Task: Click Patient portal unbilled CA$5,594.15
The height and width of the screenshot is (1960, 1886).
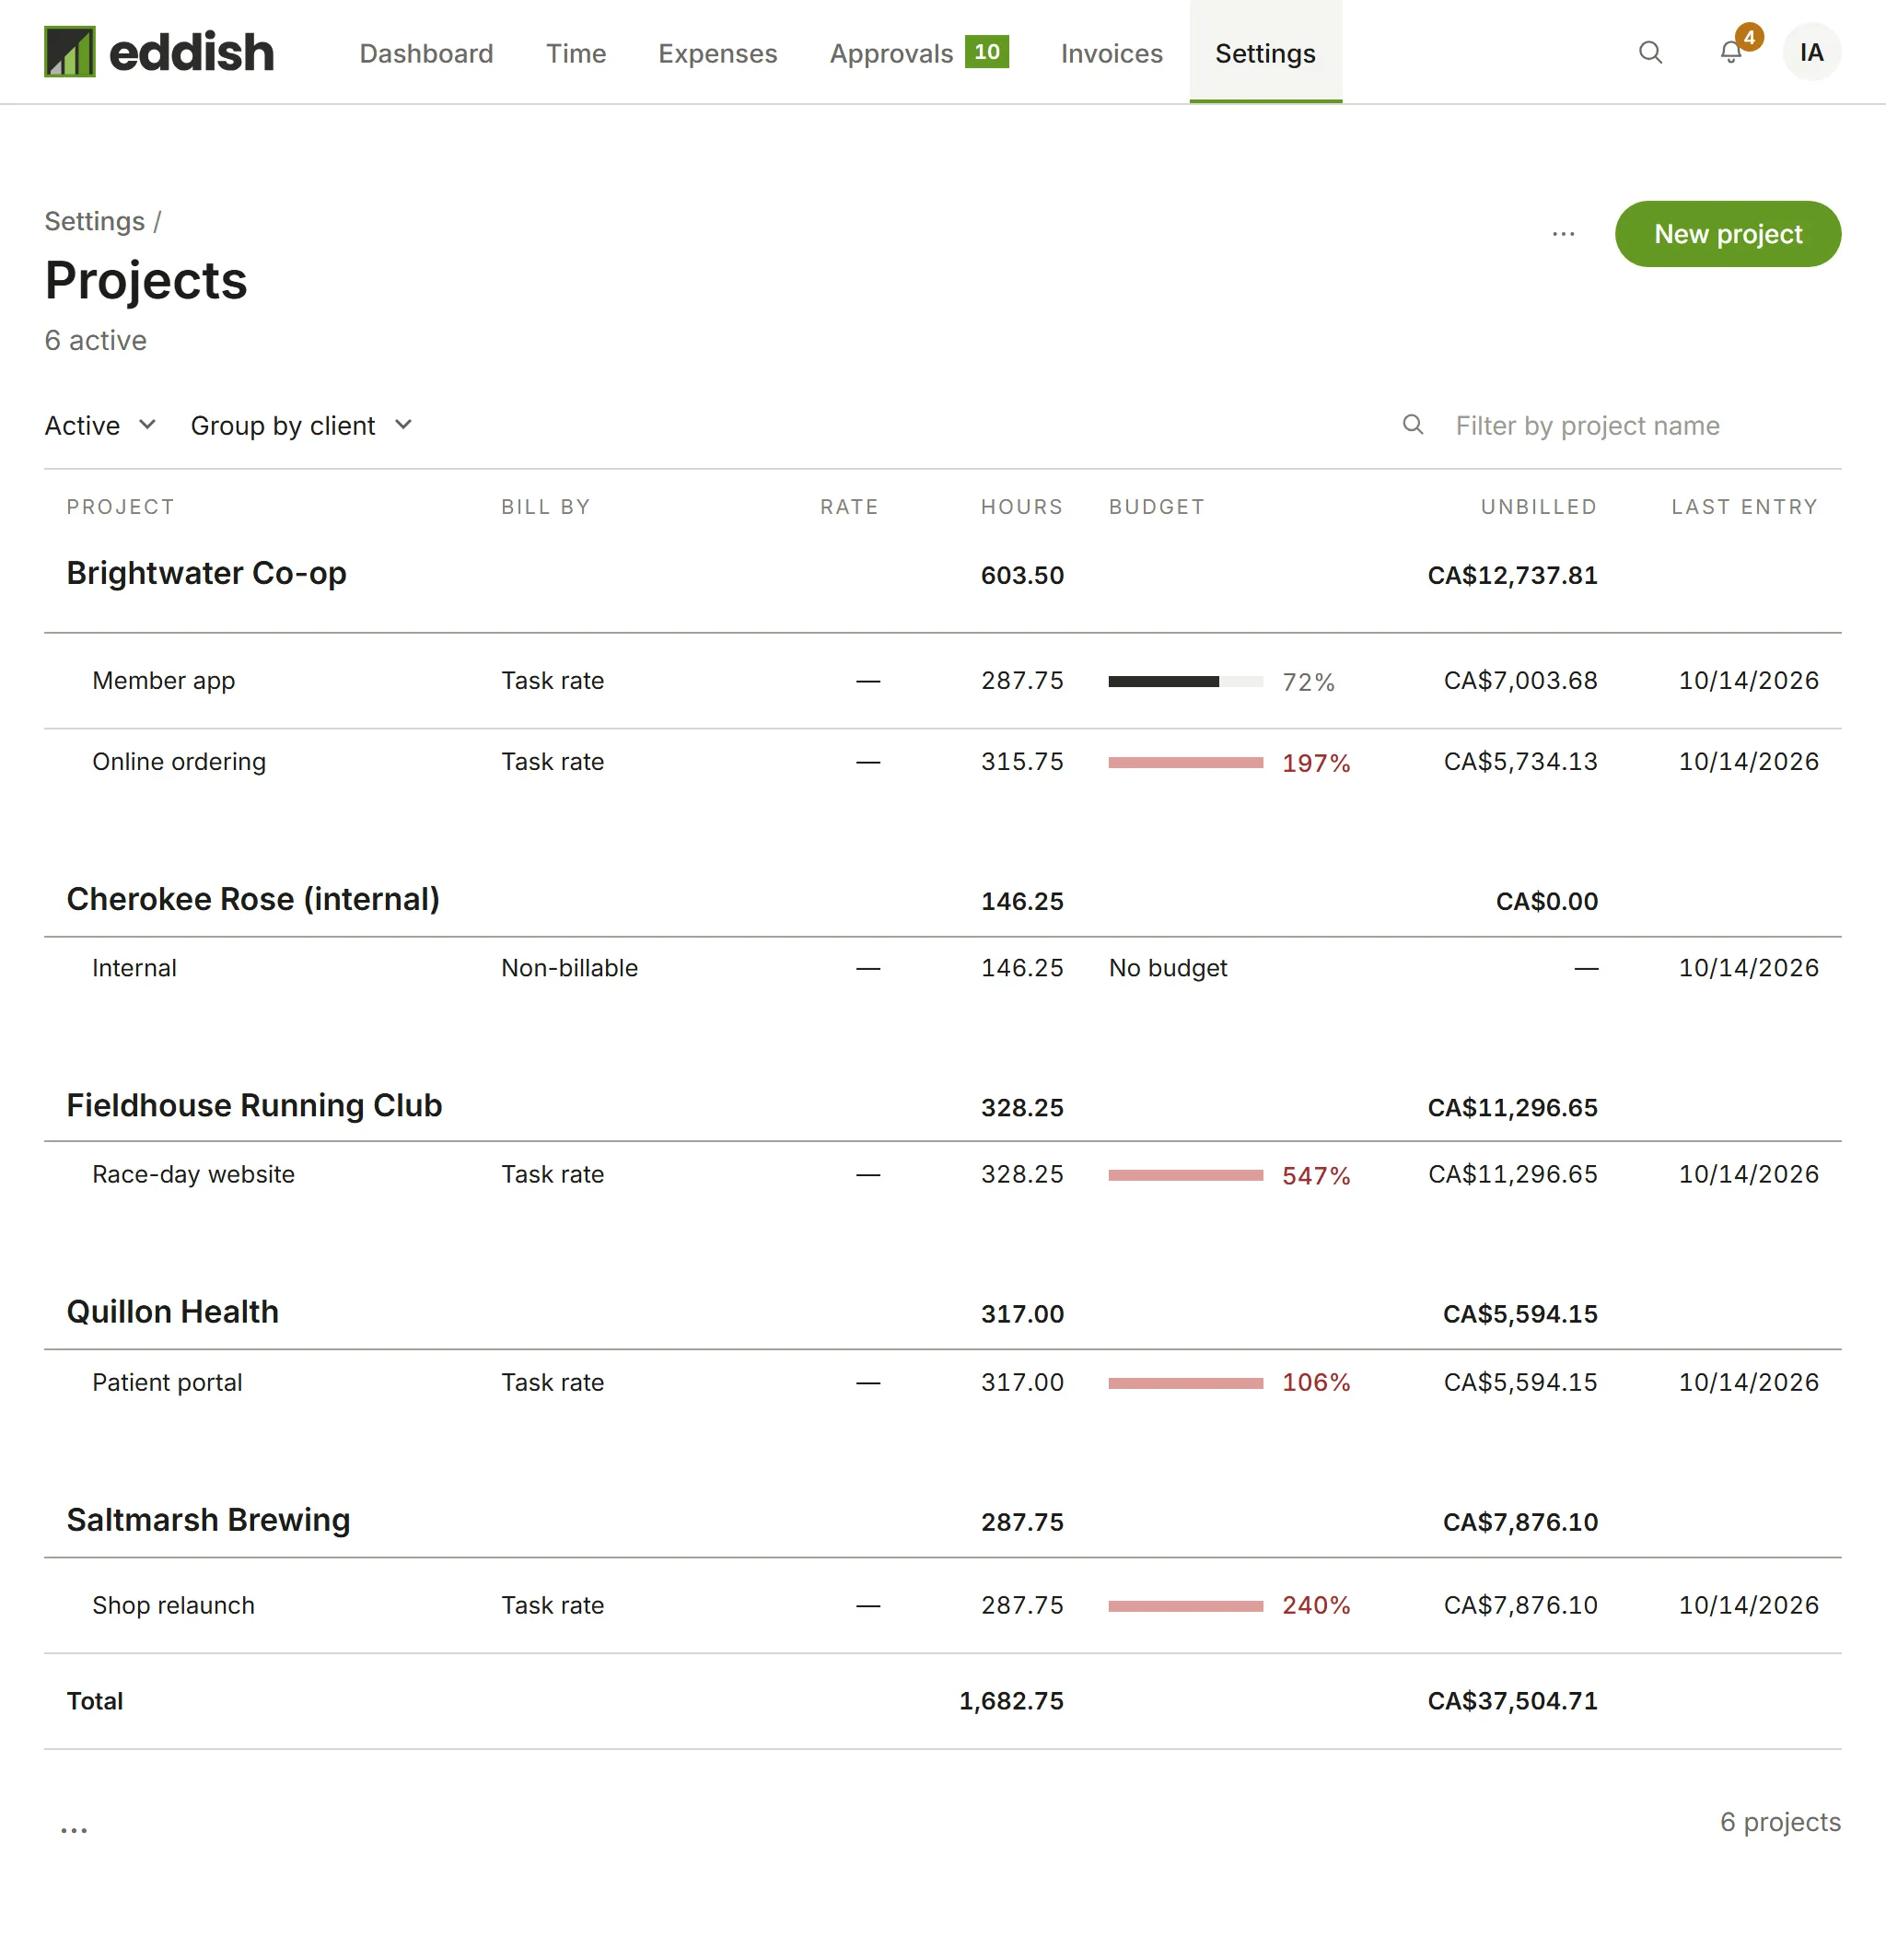Action: click(1520, 1382)
